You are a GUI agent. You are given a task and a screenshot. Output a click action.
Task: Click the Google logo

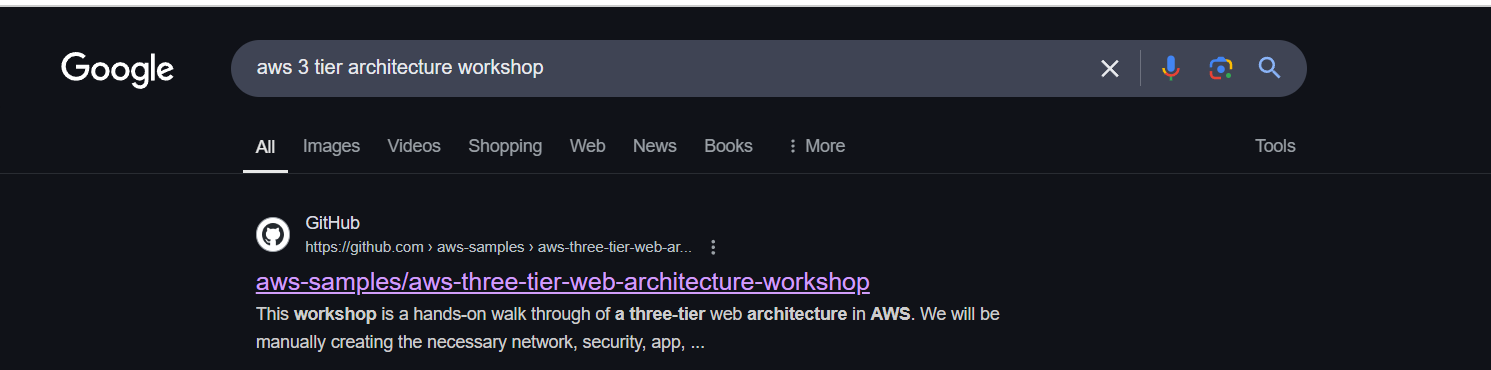pyautogui.click(x=117, y=70)
